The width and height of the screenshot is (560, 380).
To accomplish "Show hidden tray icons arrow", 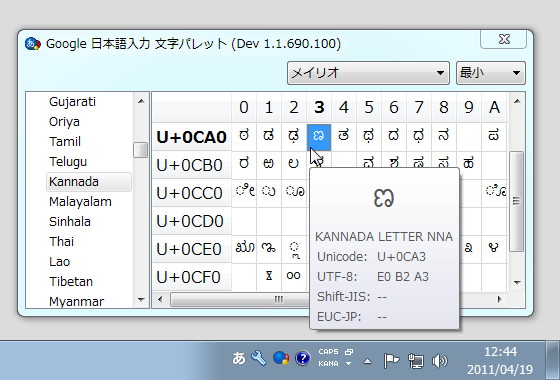I will click(367, 361).
